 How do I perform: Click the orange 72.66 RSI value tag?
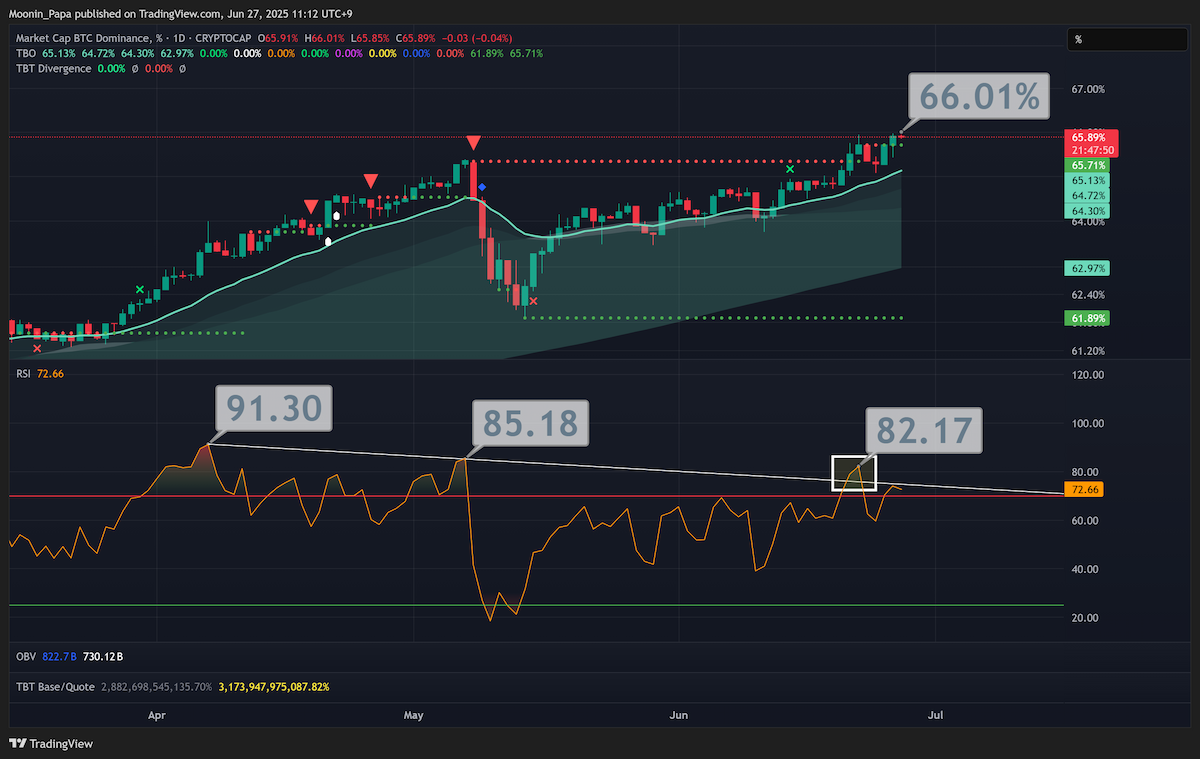coord(1085,489)
